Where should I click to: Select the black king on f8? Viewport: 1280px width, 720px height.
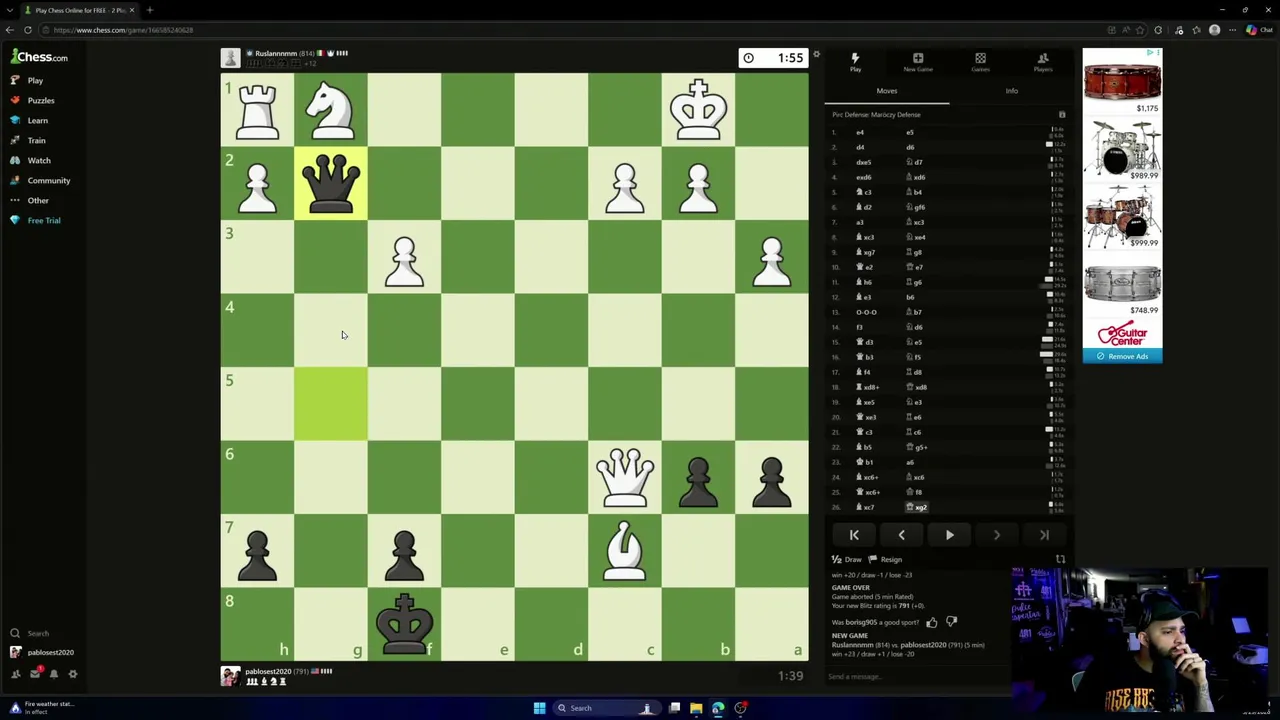[x=404, y=624]
